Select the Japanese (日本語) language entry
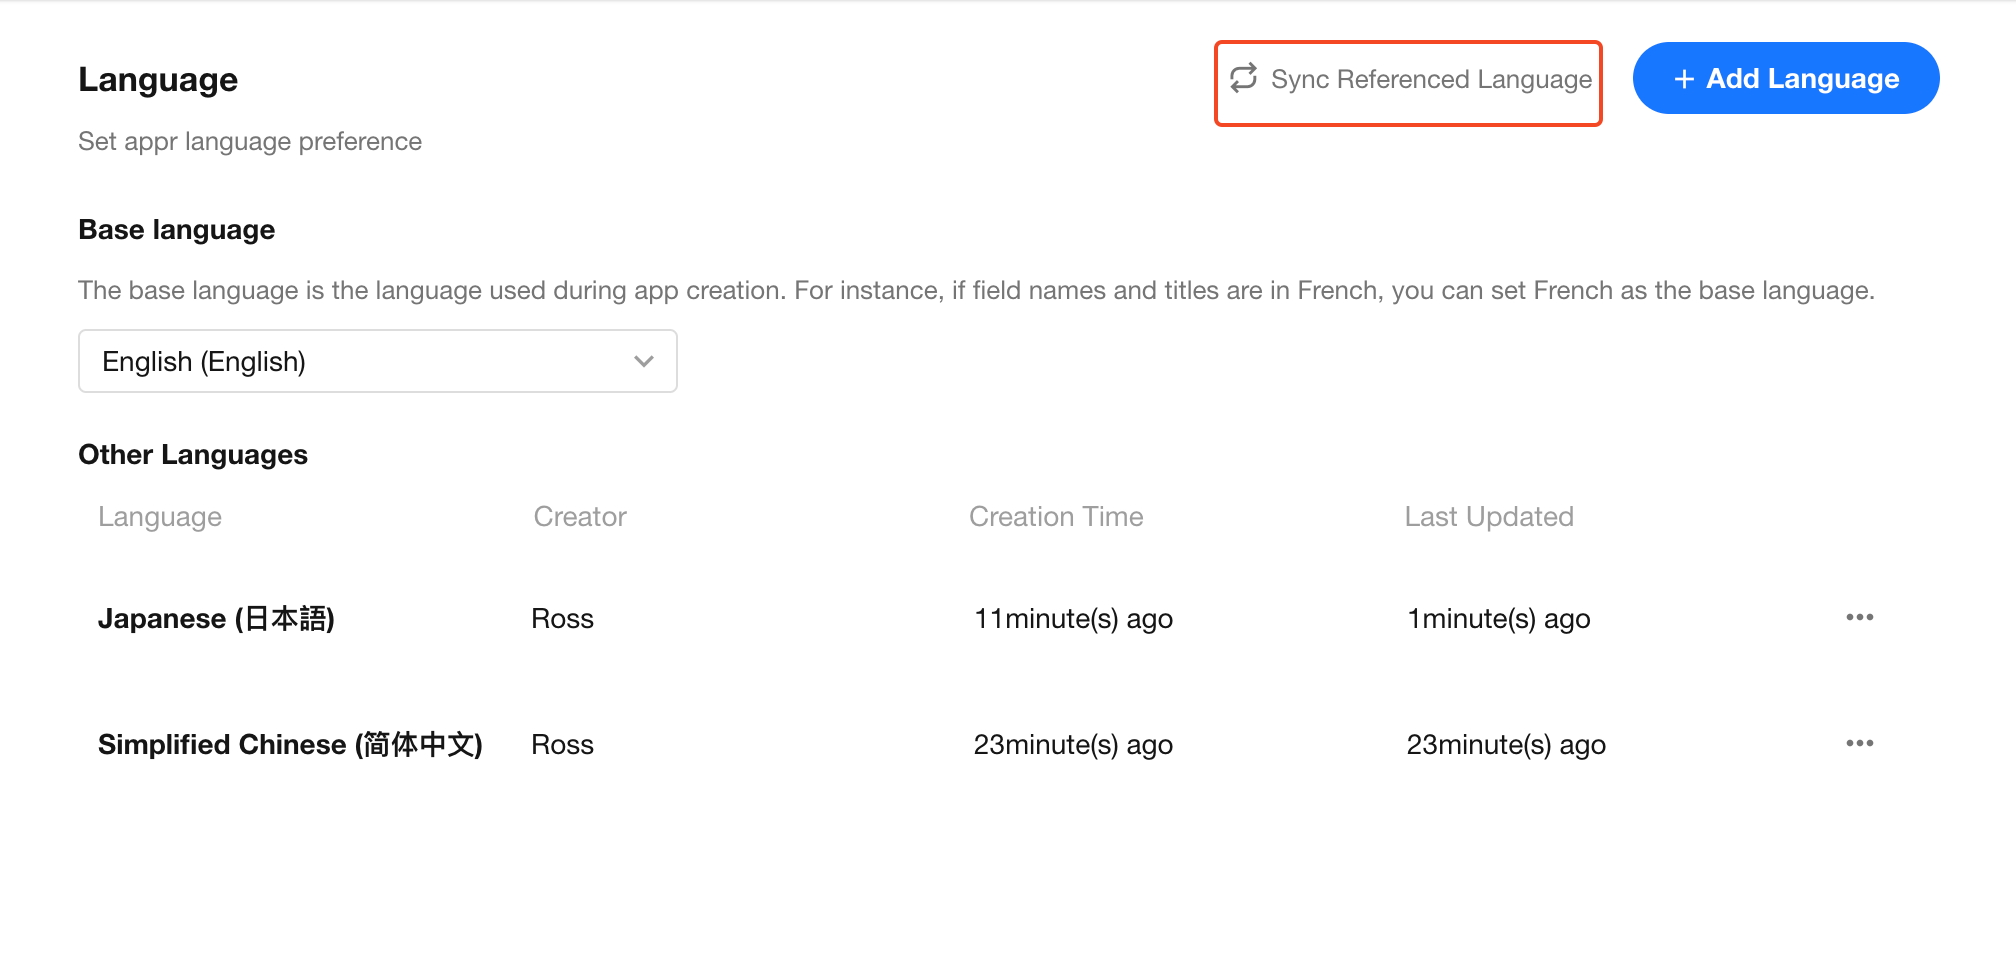 216,619
